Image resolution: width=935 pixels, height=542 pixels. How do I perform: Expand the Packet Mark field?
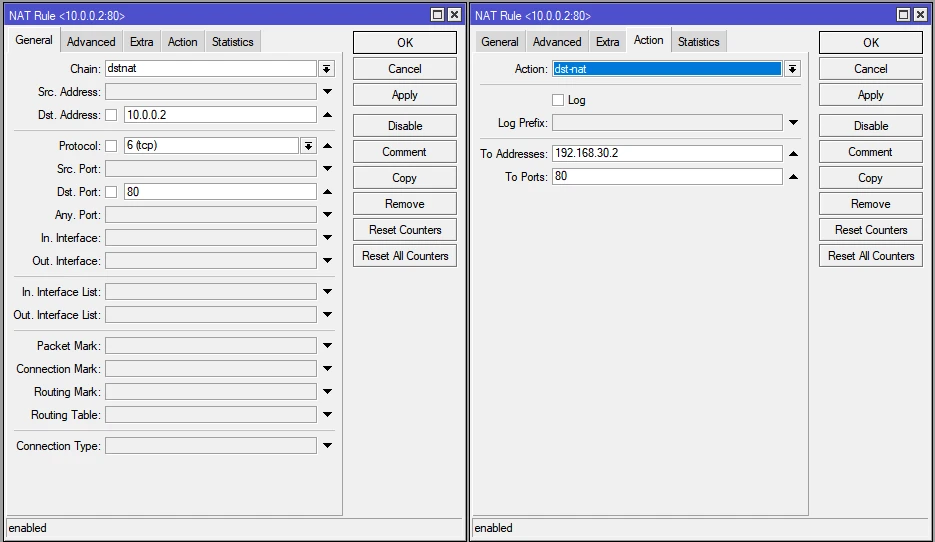coord(327,346)
